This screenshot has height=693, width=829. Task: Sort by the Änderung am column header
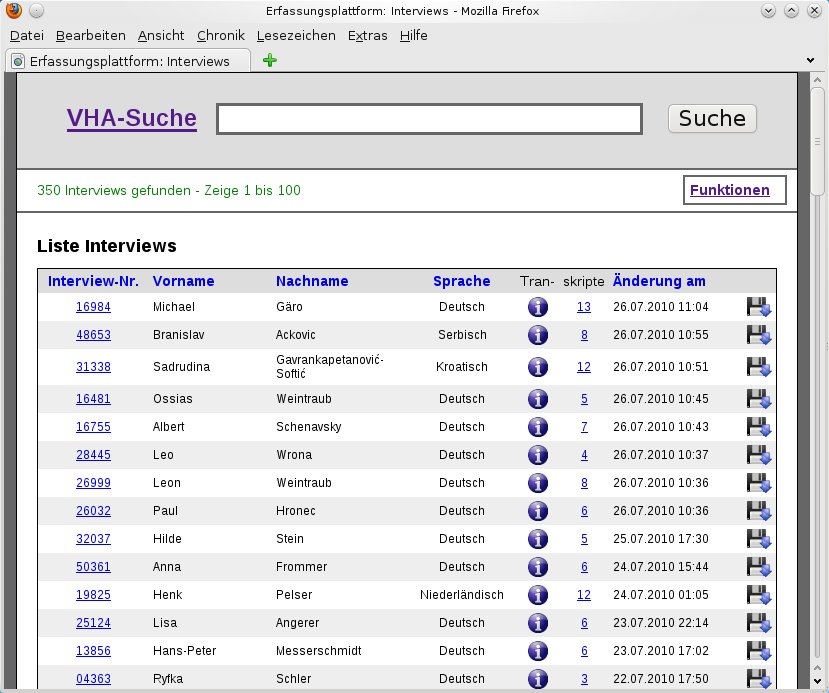point(659,281)
